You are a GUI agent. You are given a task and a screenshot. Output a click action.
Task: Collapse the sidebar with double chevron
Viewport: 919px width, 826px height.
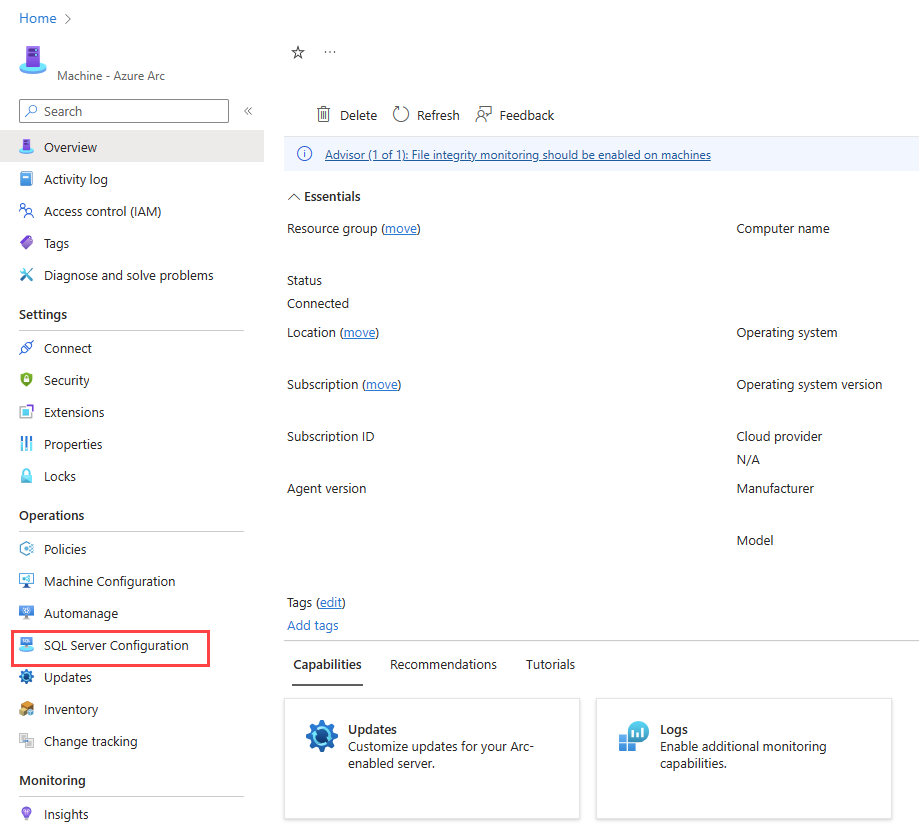[248, 111]
